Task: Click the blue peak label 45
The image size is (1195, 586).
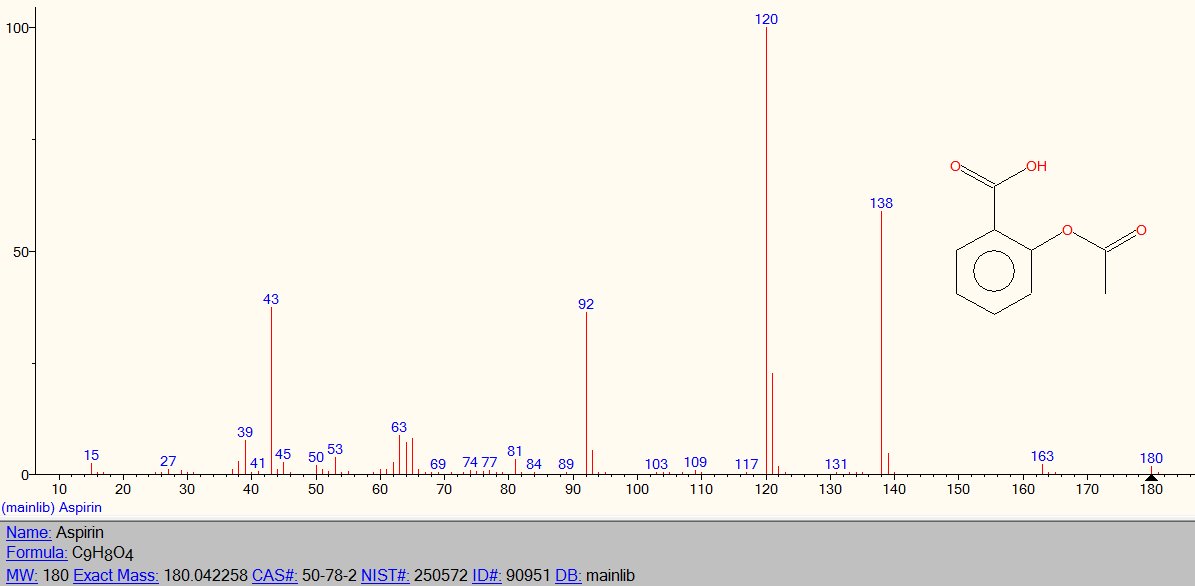Action: point(283,454)
